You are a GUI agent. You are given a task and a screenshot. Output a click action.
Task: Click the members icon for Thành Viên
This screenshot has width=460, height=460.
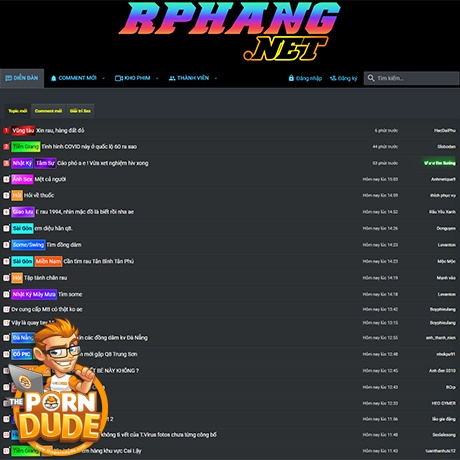(172, 78)
